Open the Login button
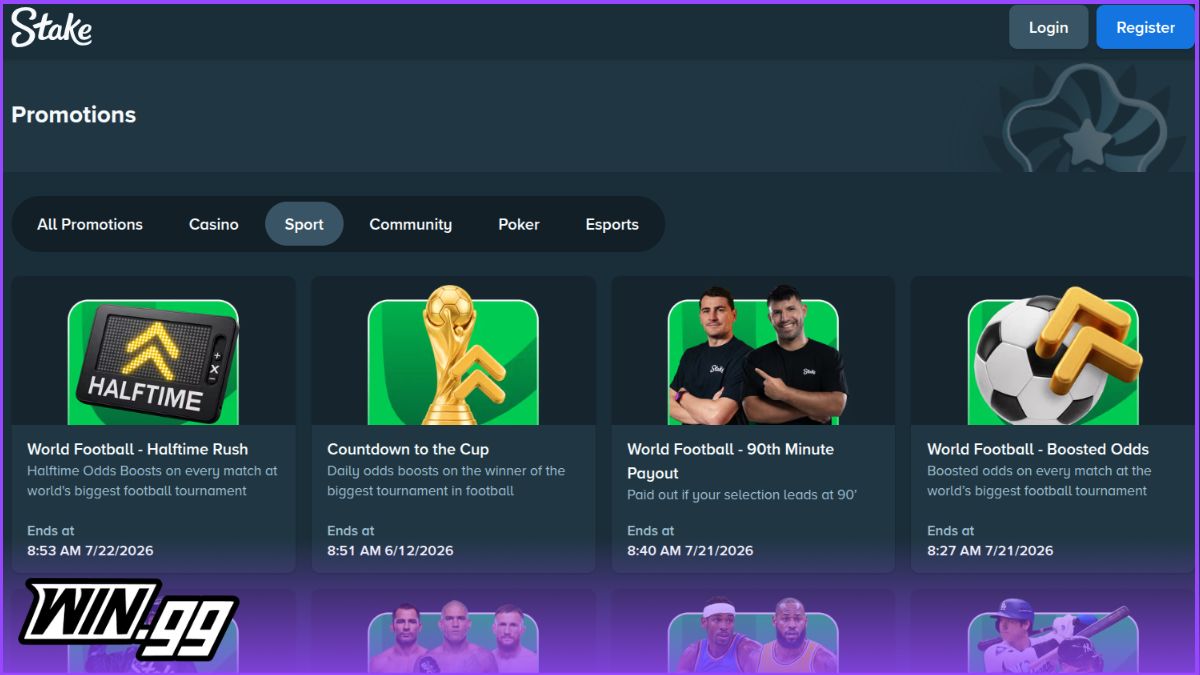The width and height of the screenshot is (1200, 675). pos(1048,27)
